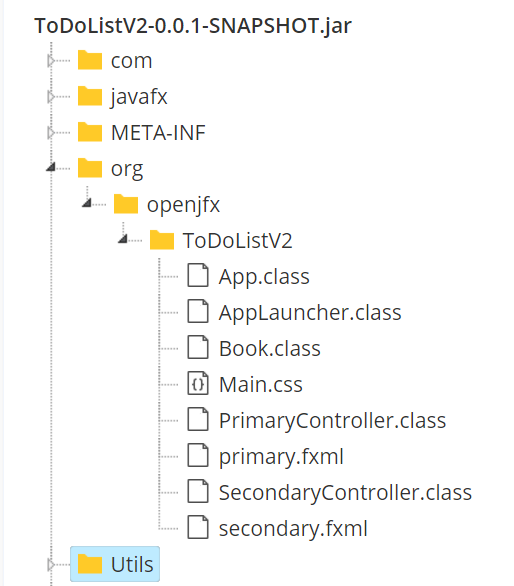
Task: Open secondary.fxml file entry
Action: pos(293,528)
